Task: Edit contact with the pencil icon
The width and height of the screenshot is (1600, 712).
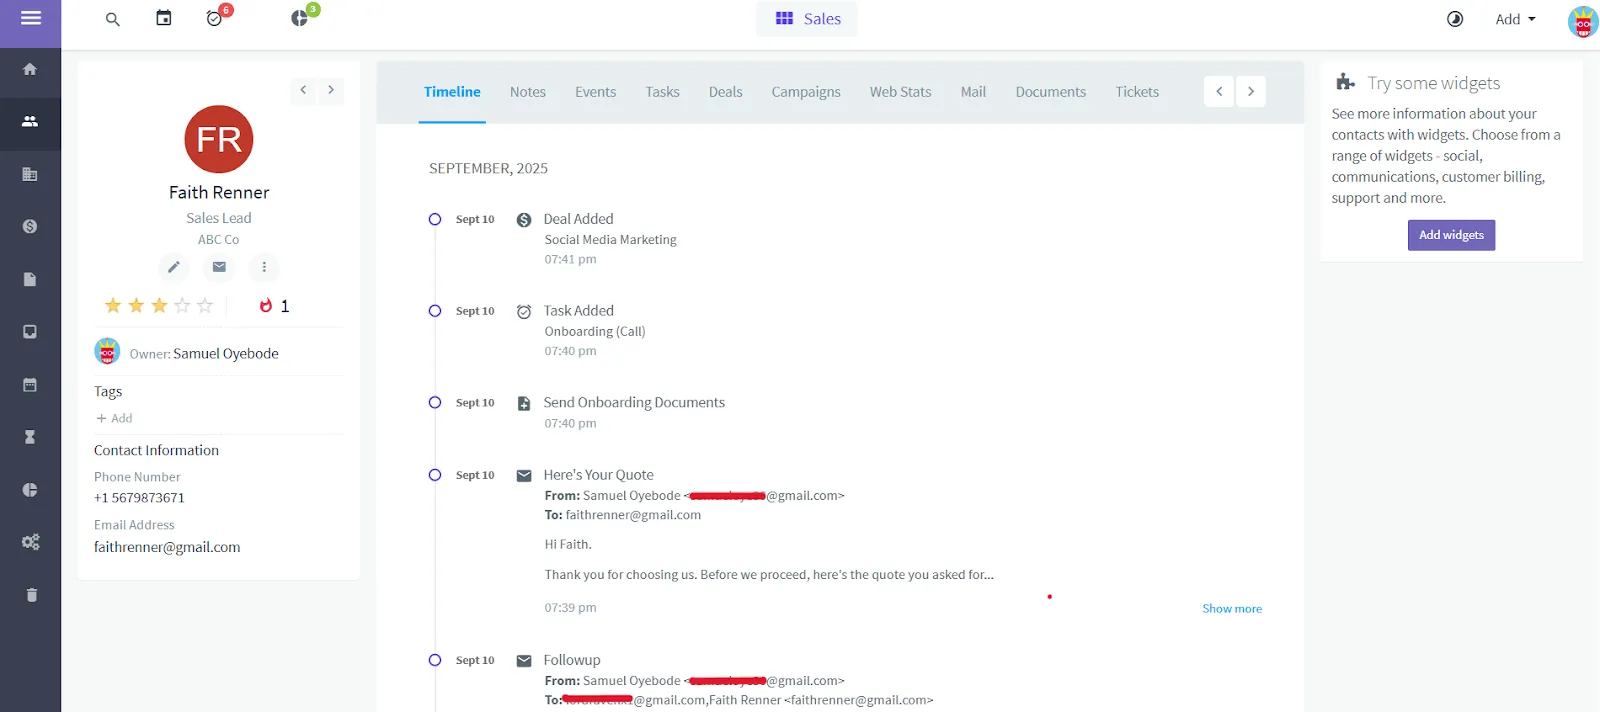Action: point(174,267)
